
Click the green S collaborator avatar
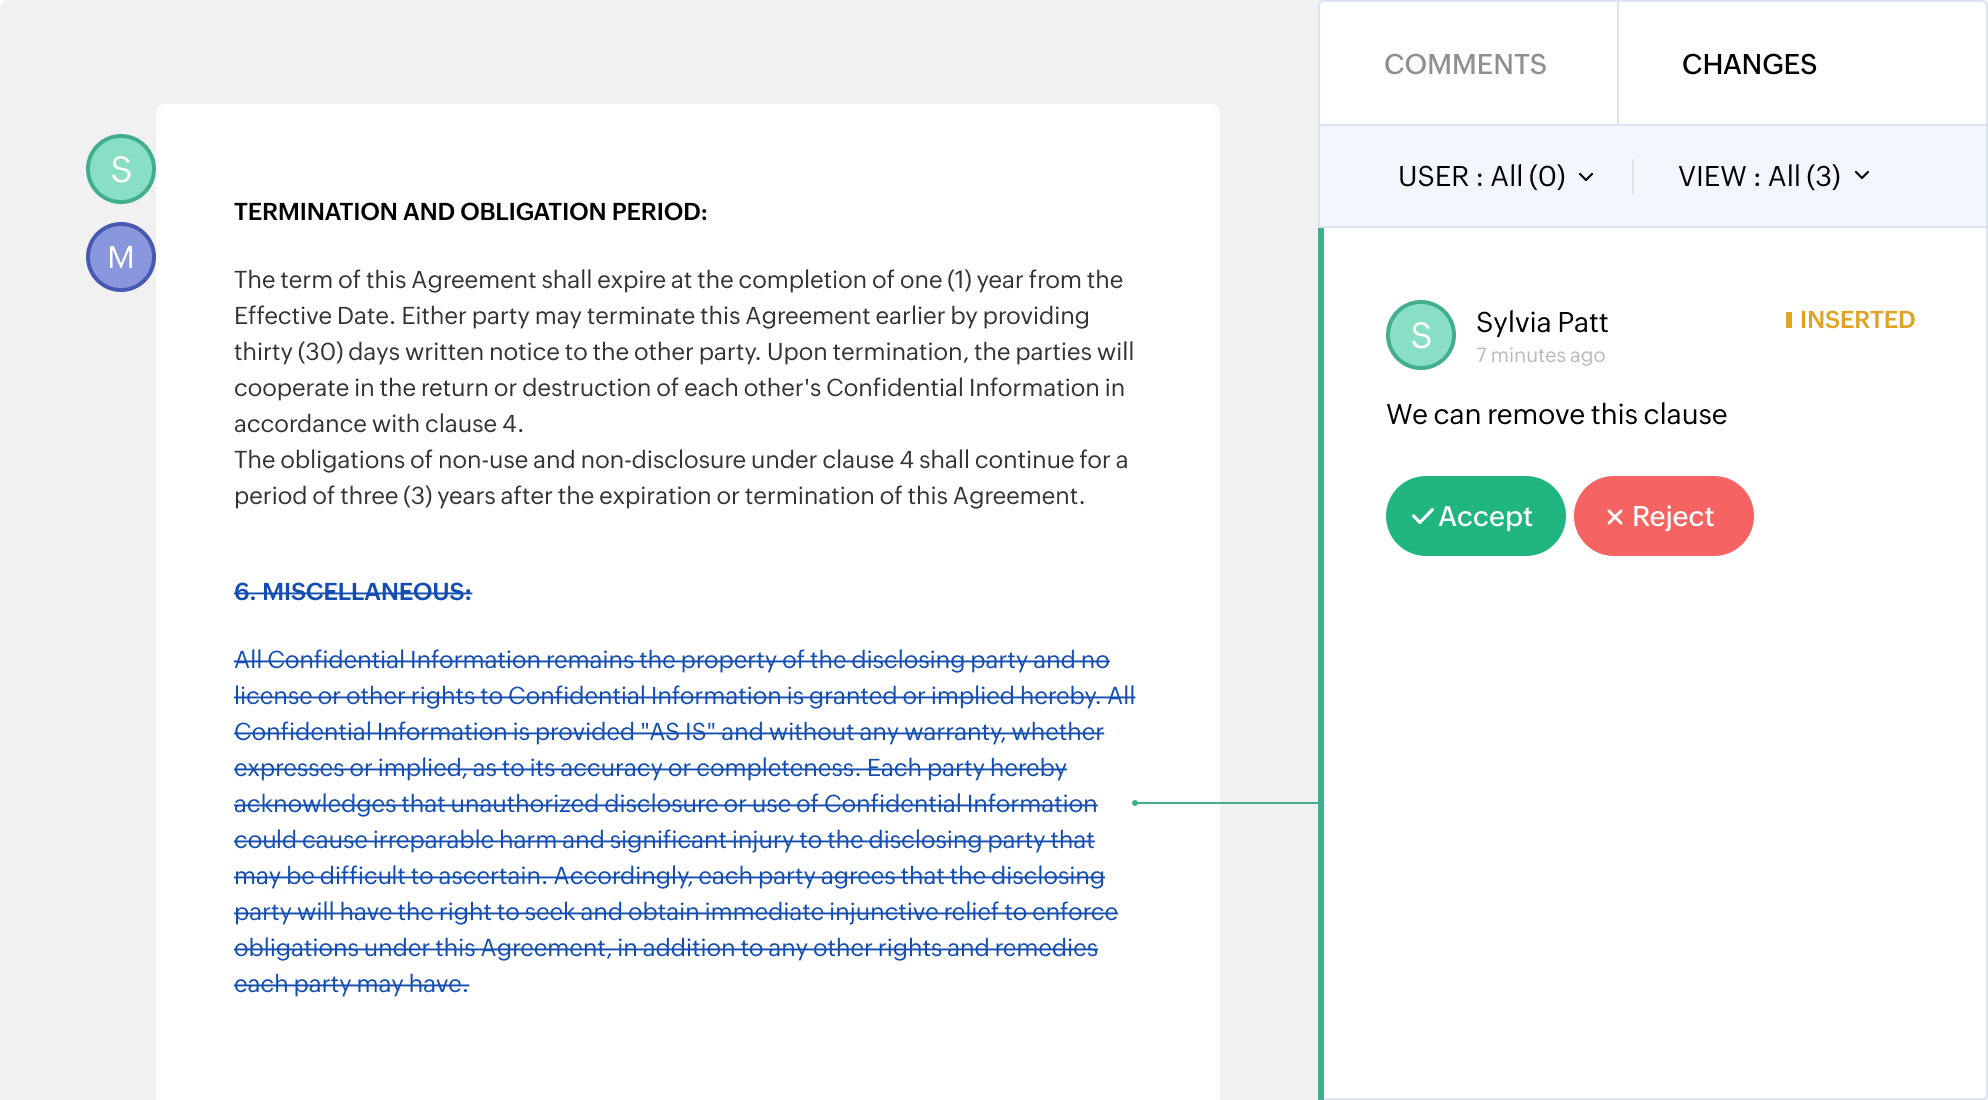(121, 169)
